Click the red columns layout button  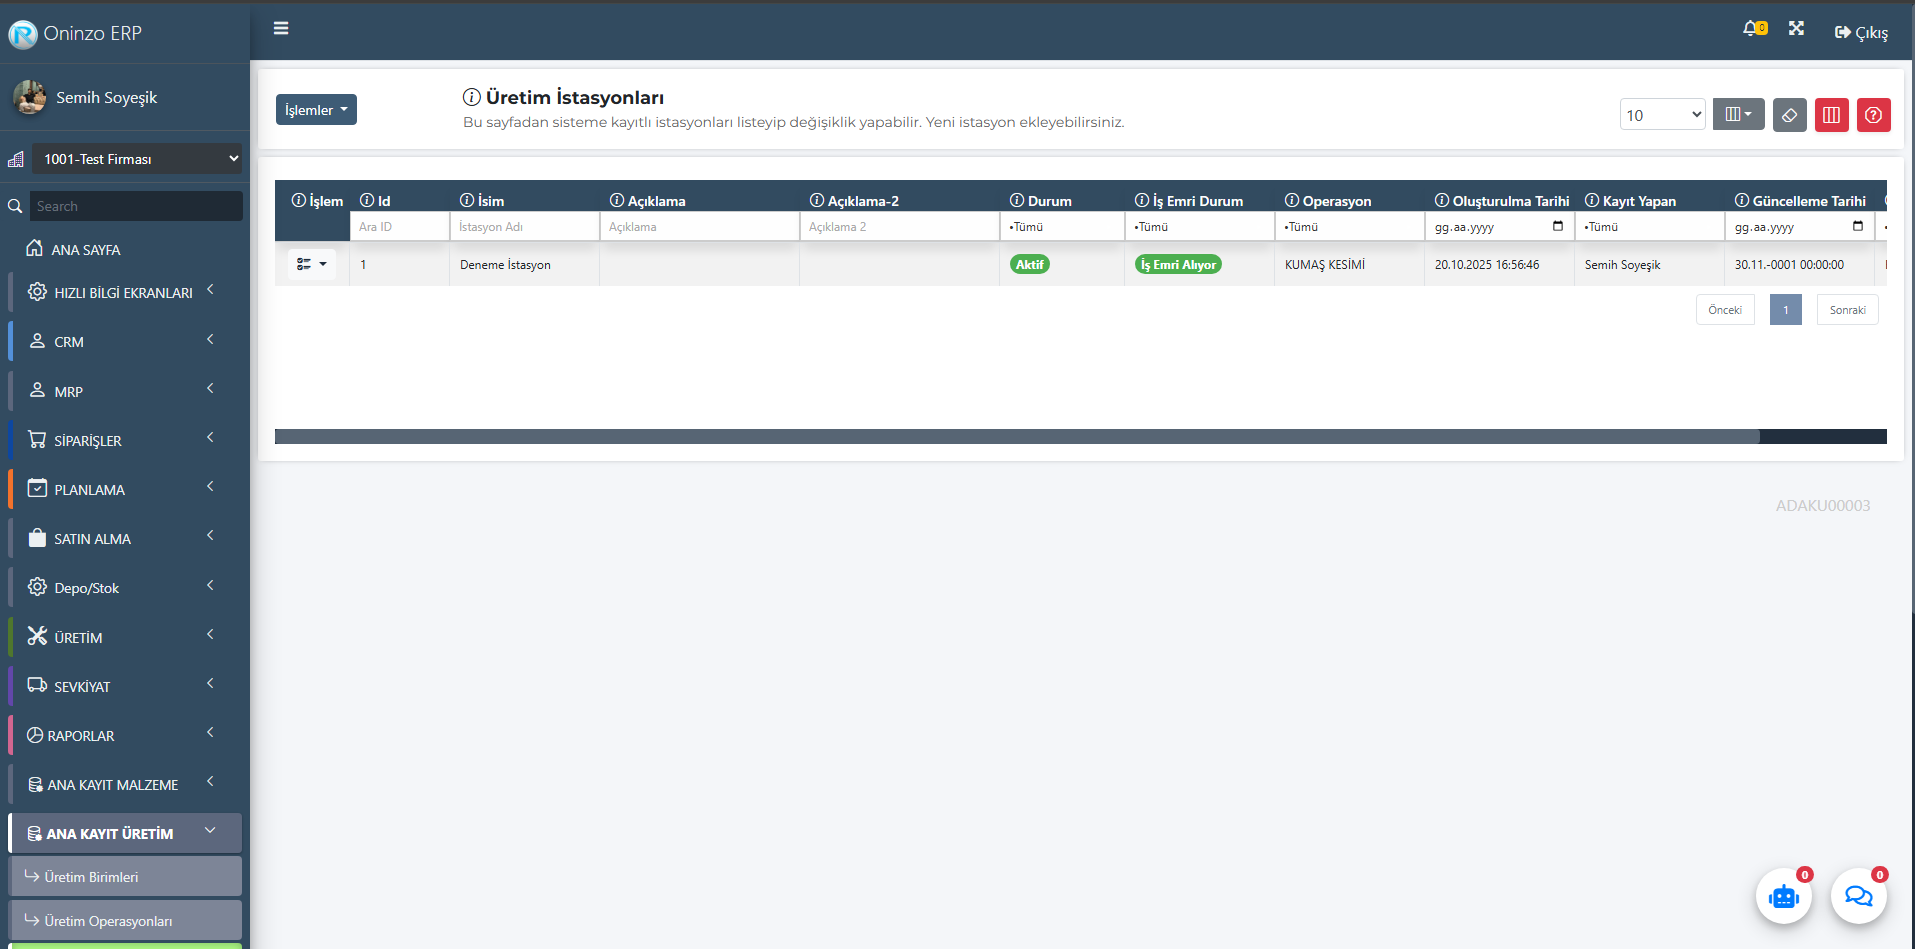pos(1831,115)
